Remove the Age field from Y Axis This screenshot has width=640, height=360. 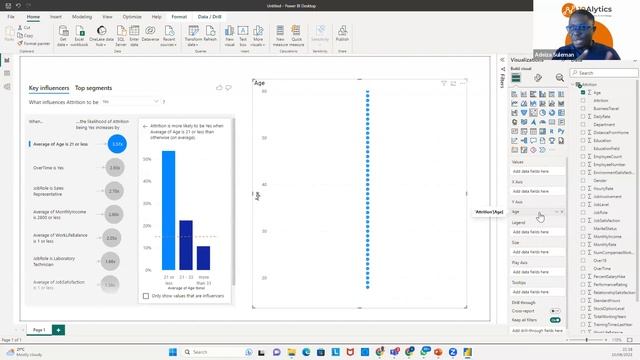pos(562,212)
